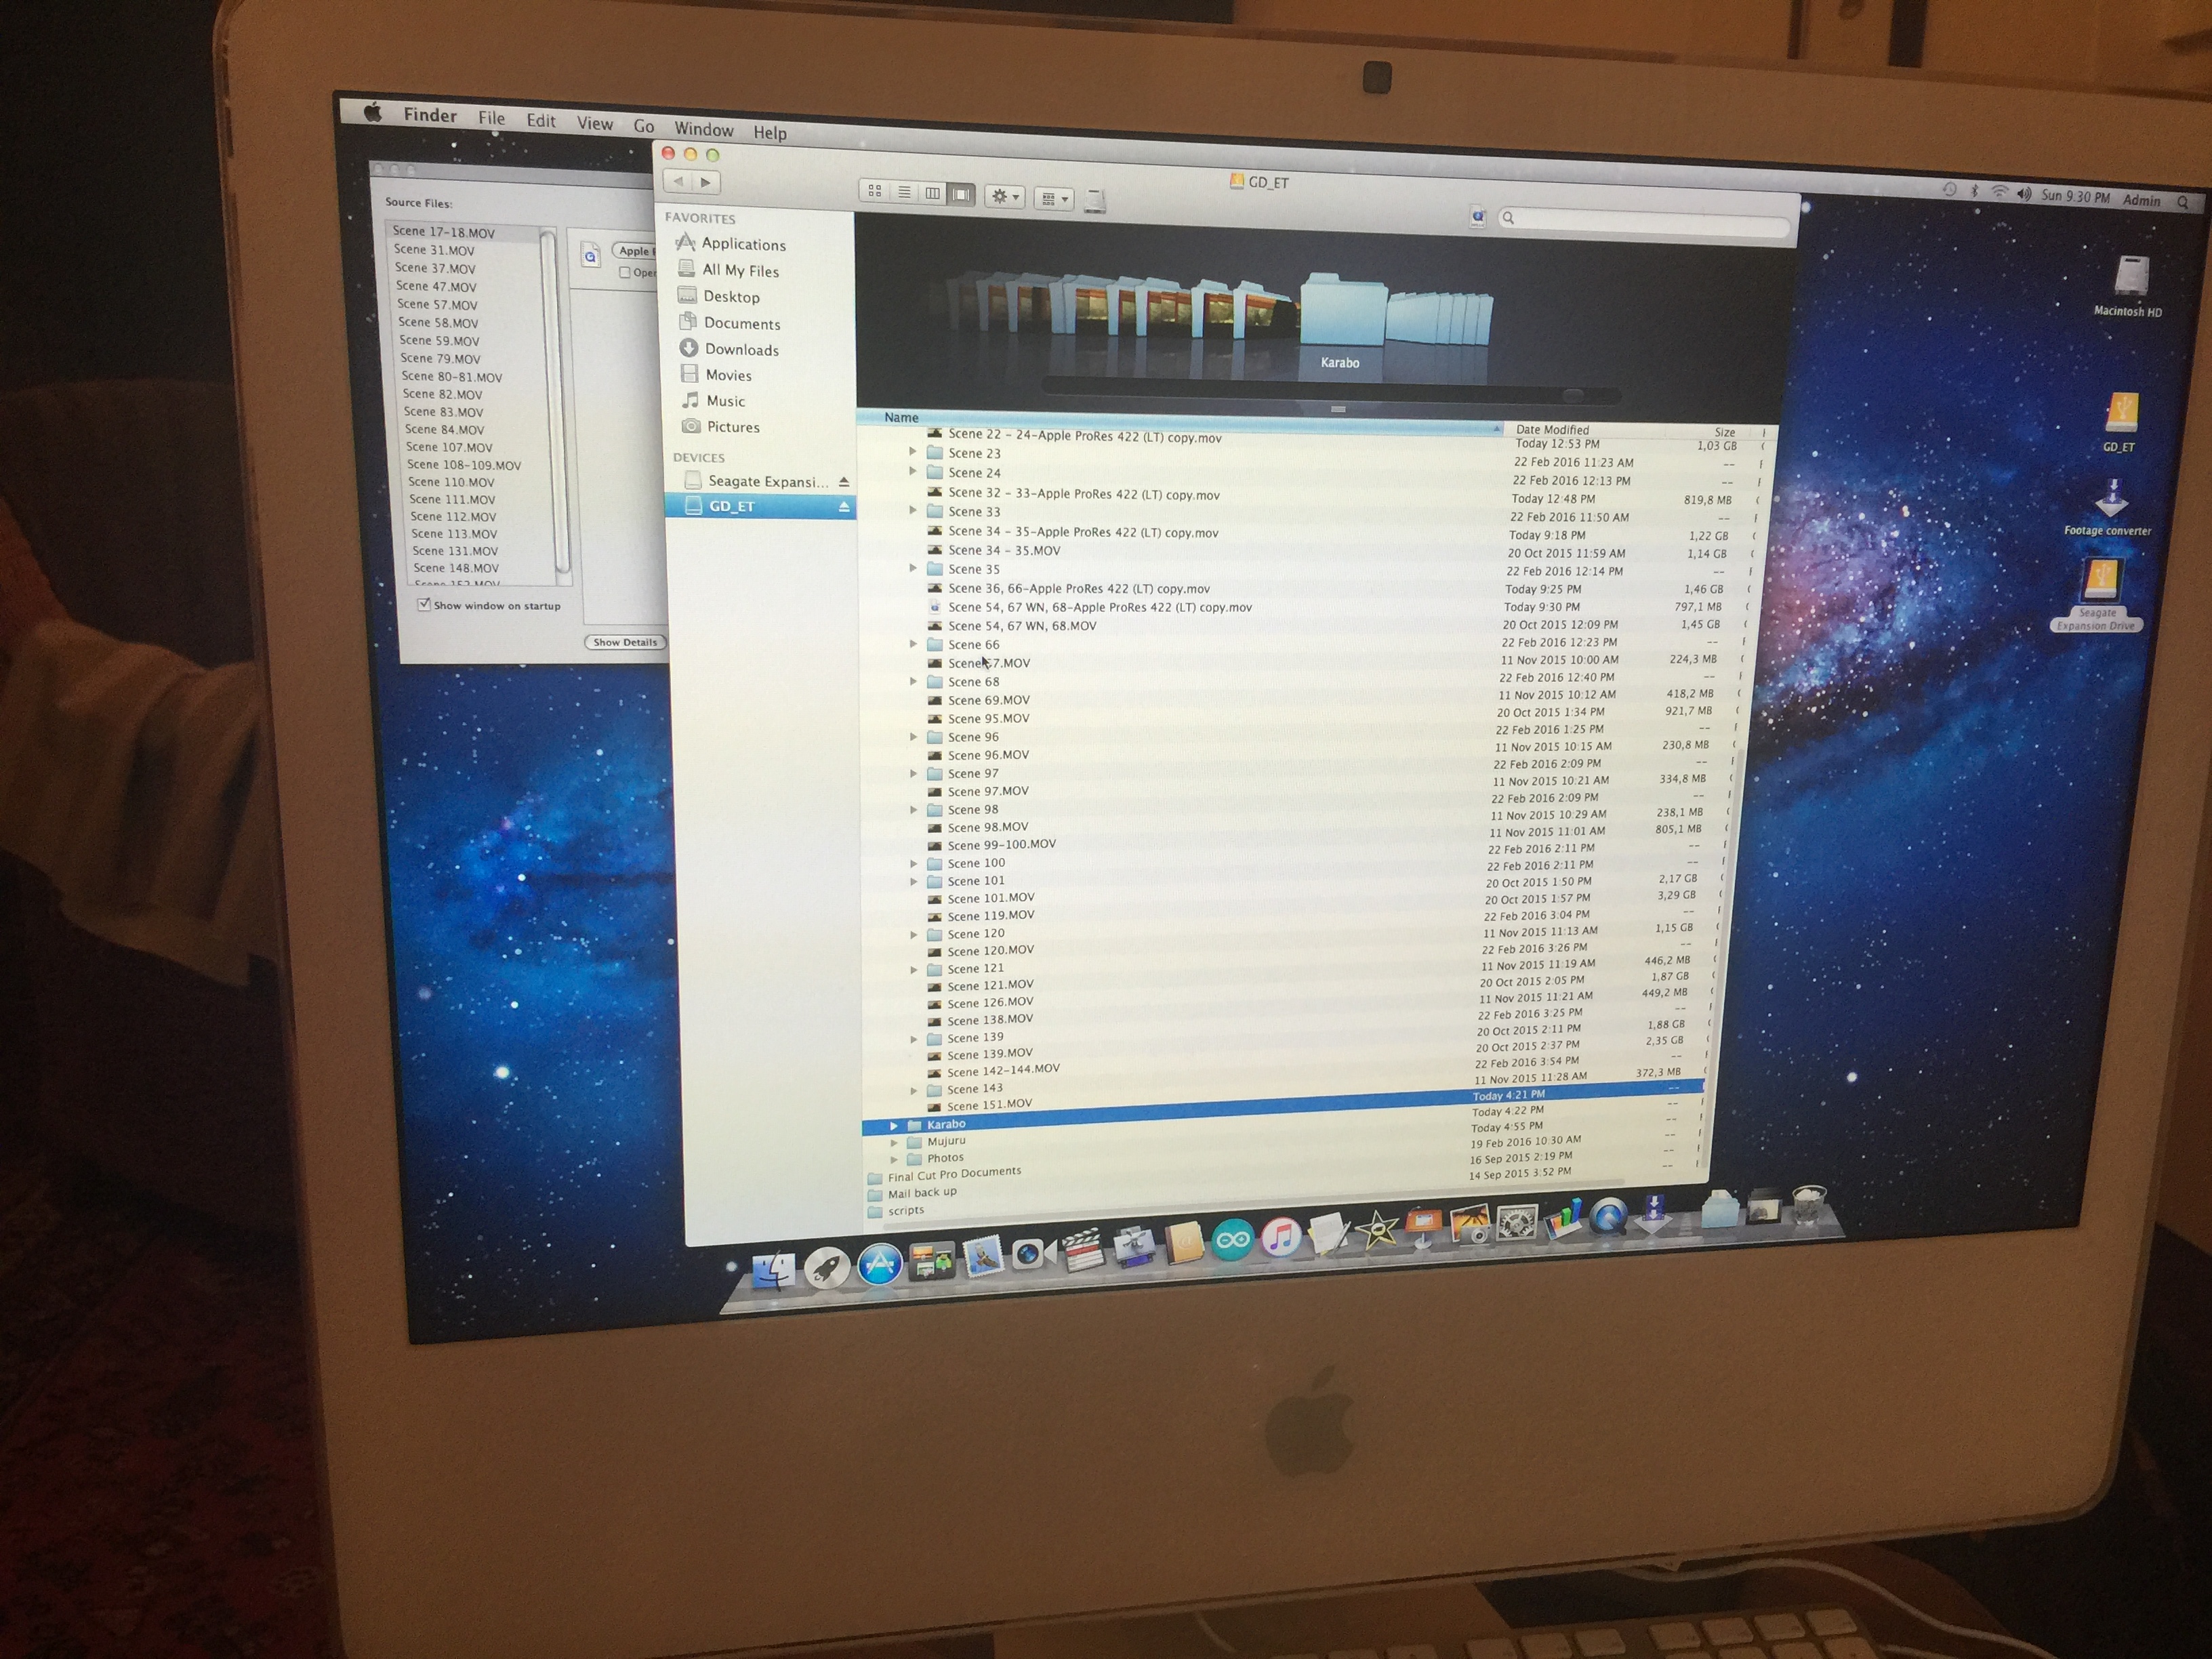
Task: Eject the Seagate Expansion drive in sidebar
Action: pos(844,482)
